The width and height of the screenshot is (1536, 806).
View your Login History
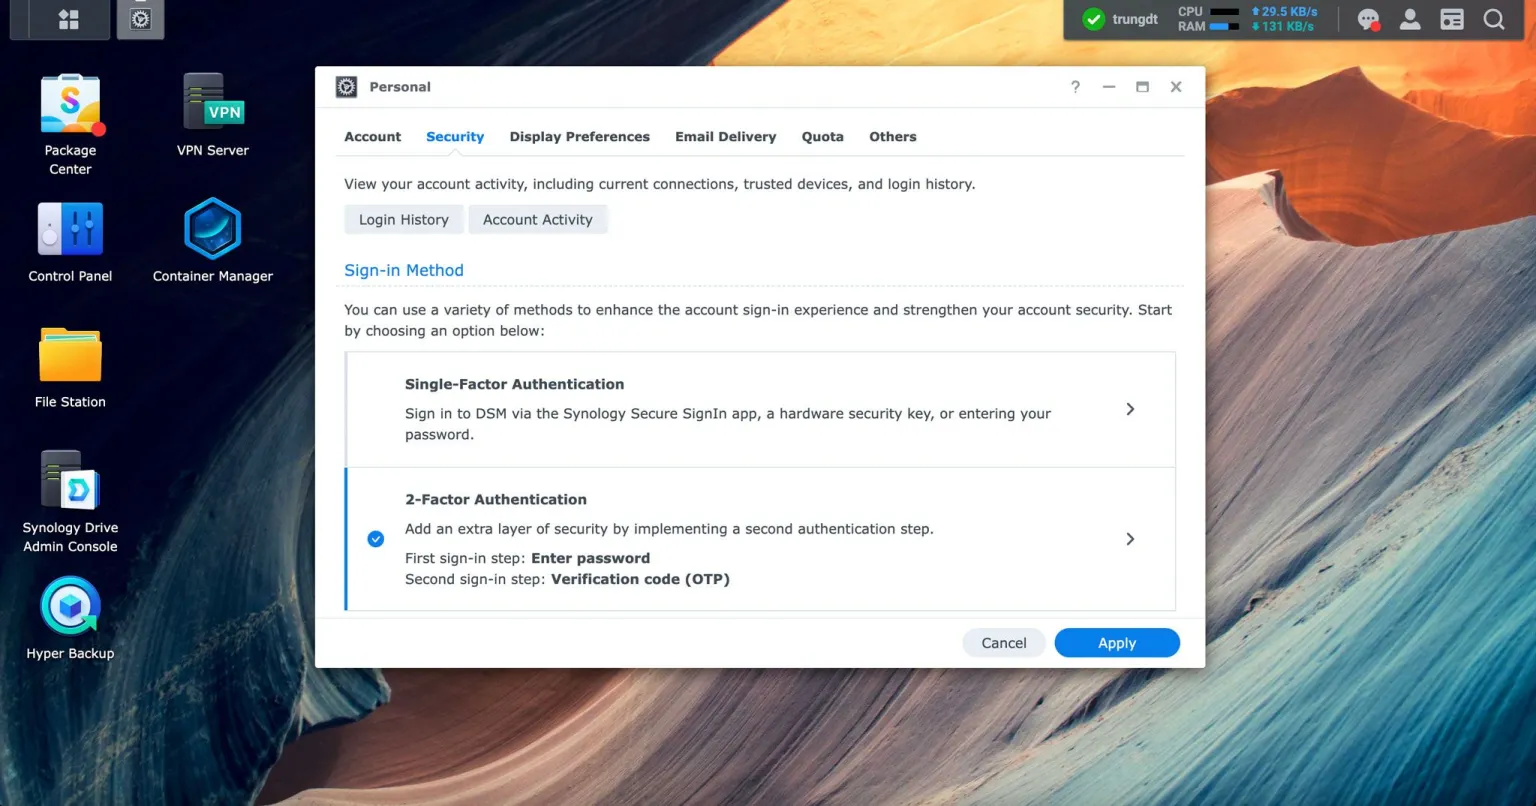[x=404, y=219]
